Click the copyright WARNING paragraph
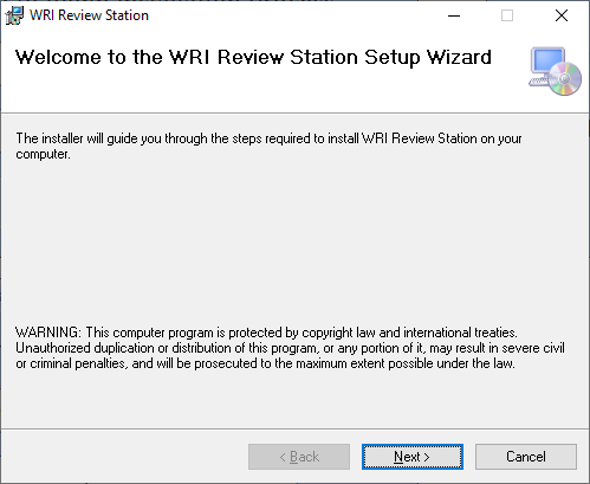590x484 pixels. 290,348
